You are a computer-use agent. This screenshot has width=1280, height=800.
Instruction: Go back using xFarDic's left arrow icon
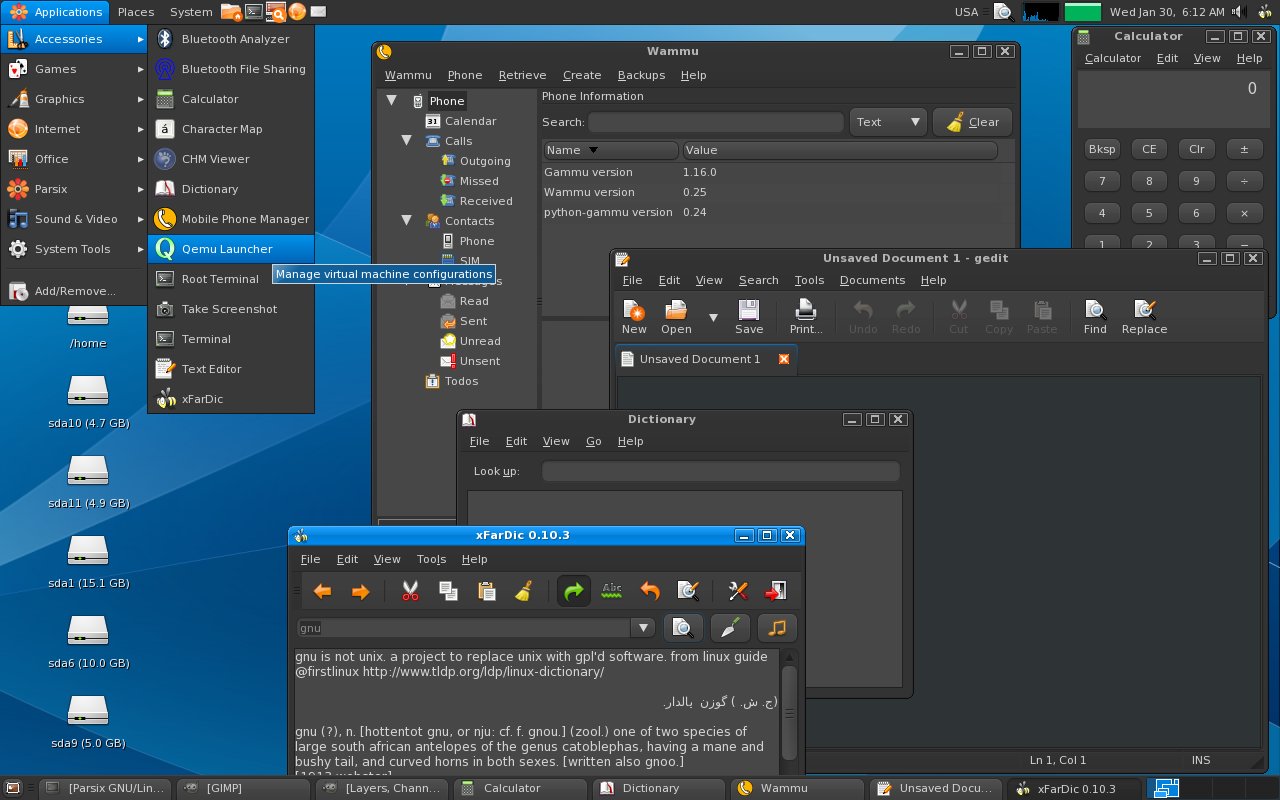click(322, 592)
